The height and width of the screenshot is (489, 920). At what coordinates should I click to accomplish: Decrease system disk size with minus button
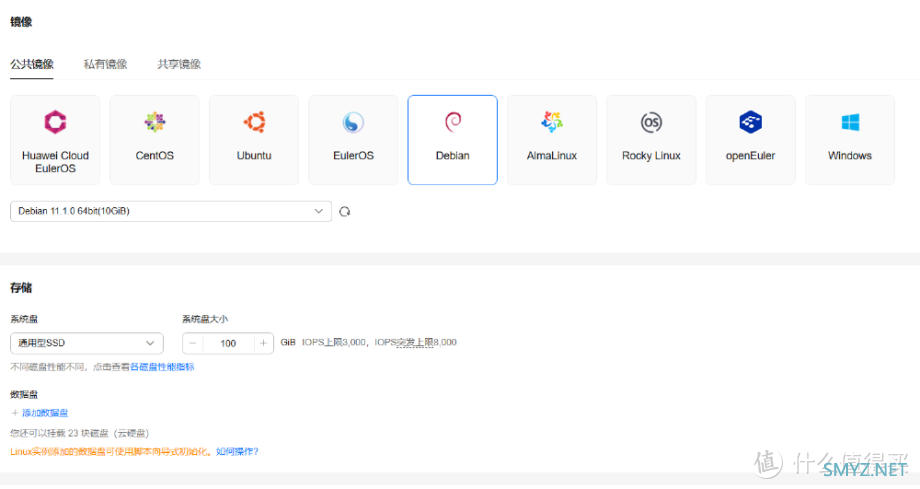[192, 343]
